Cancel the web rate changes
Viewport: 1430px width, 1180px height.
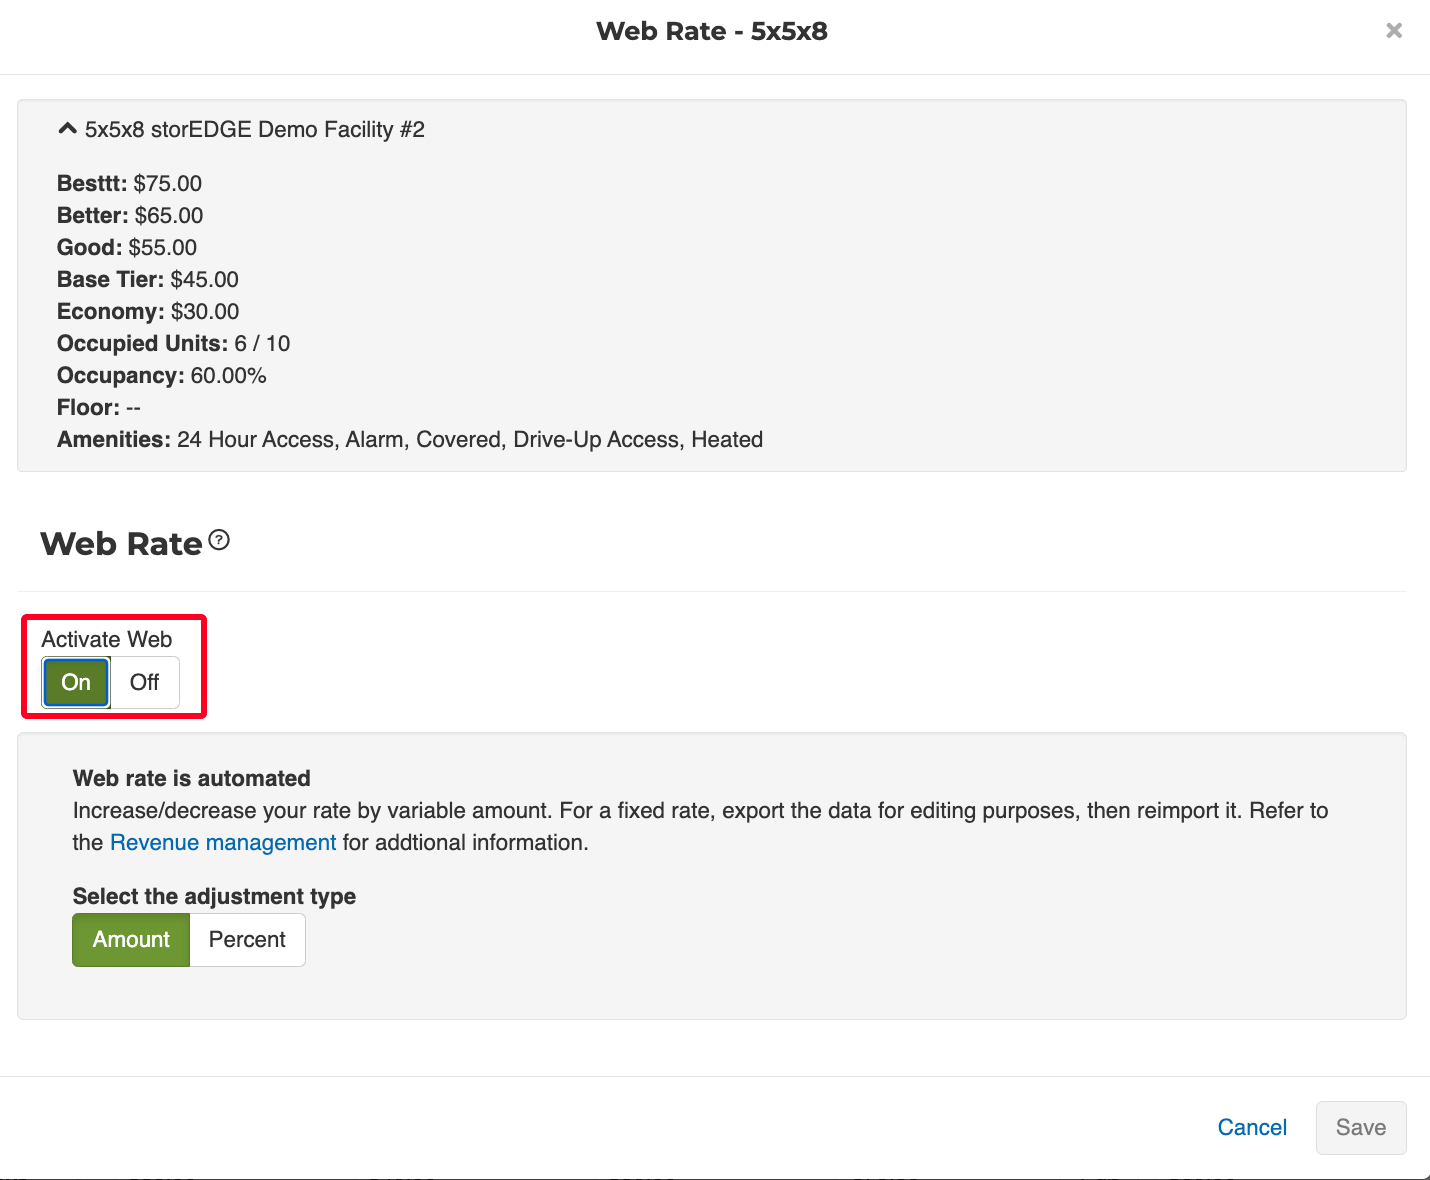point(1251,1128)
